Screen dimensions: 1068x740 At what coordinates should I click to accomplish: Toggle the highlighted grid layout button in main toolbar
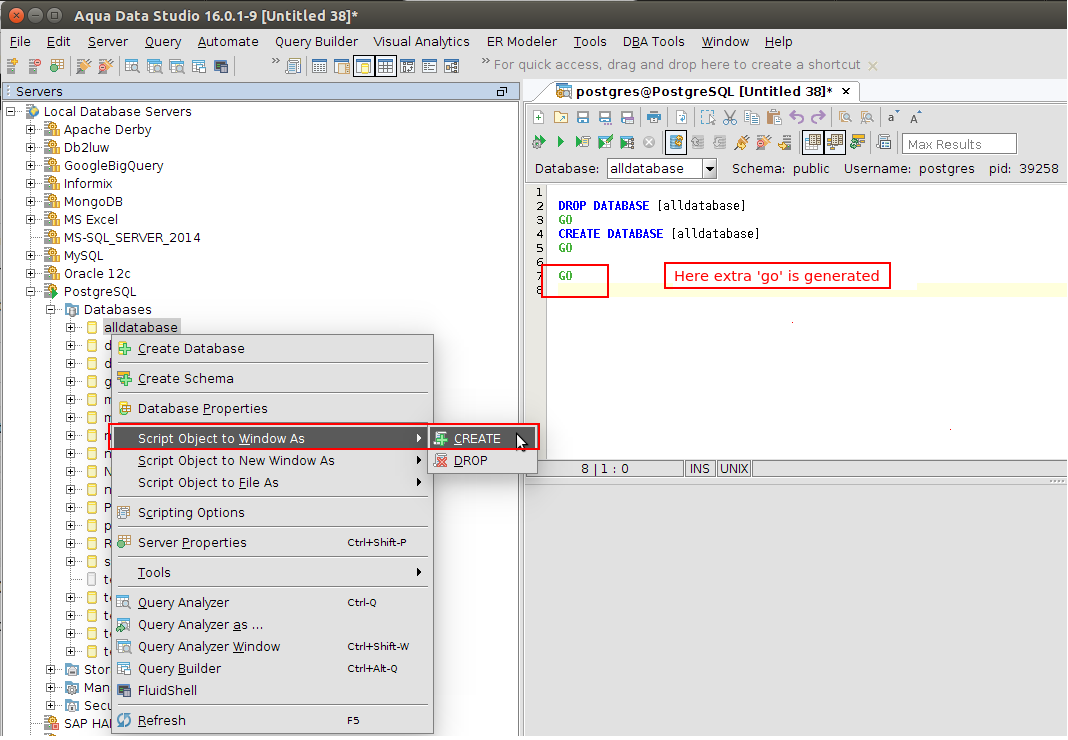[x=386, y=66]
